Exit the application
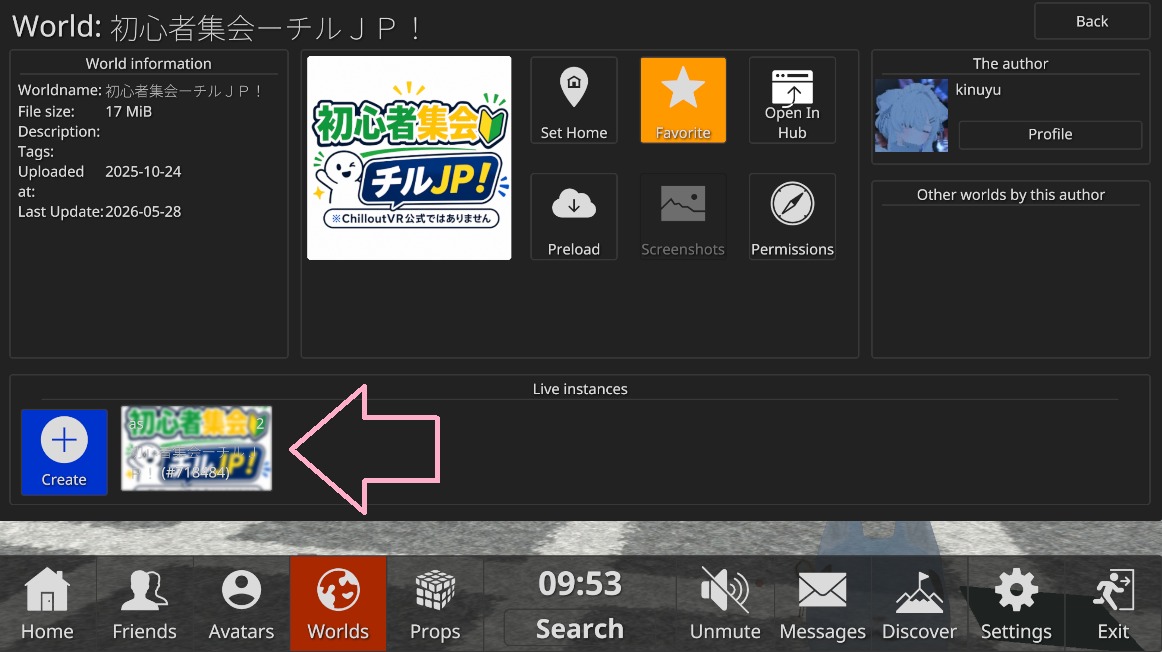Viewport: 1162px width, 652px height. pyautogui.click(x=1113, y=604)
